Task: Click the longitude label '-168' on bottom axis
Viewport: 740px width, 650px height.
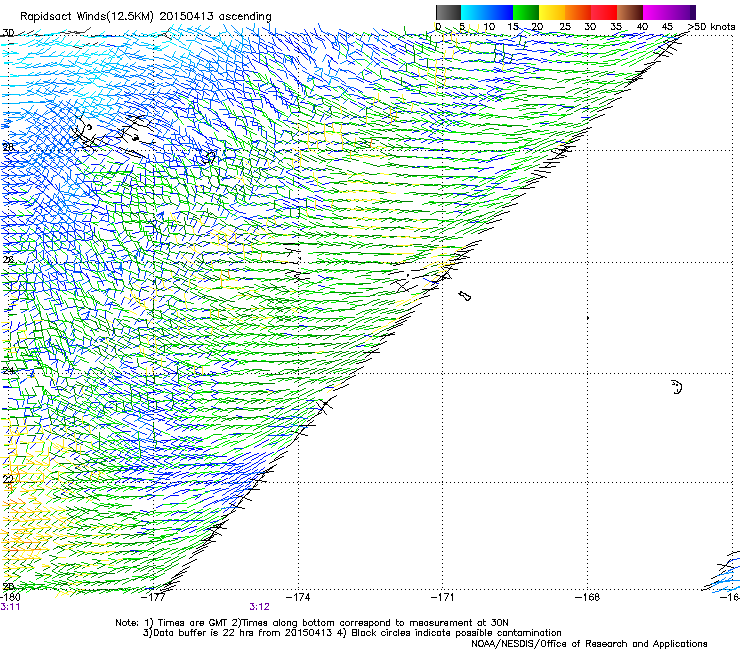Action: [x=588, y=597]
